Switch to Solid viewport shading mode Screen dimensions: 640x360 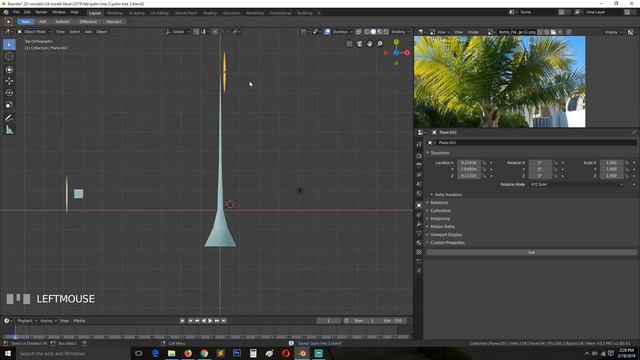(x=373, y=32)
